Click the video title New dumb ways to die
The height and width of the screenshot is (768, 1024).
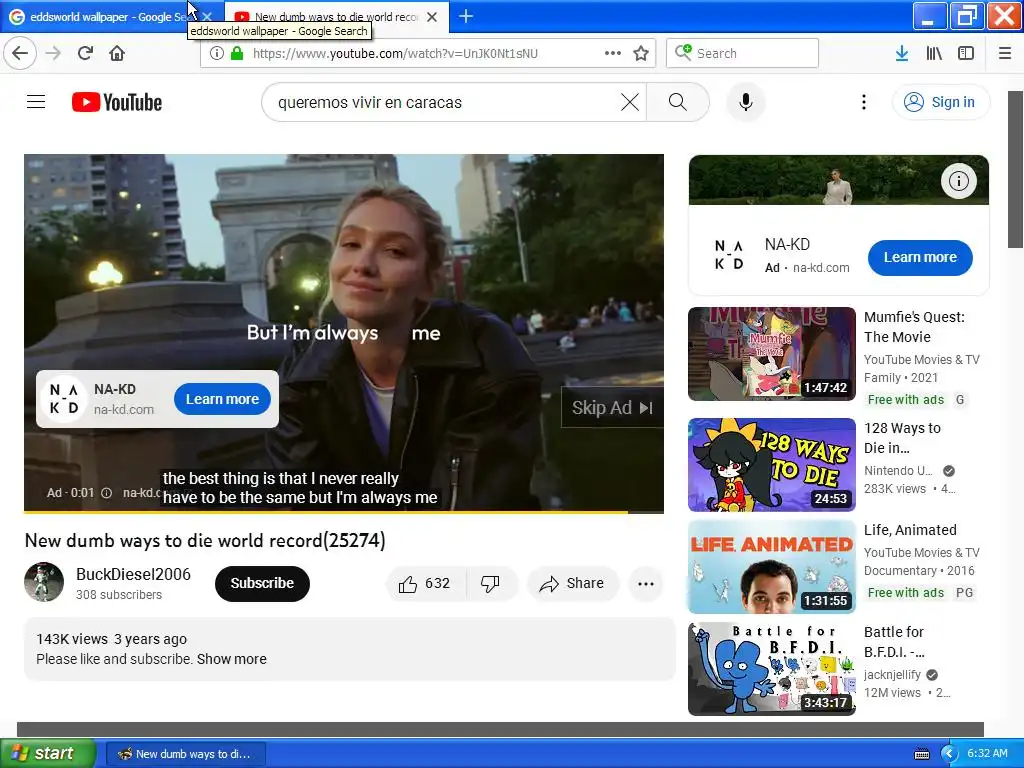205,541
